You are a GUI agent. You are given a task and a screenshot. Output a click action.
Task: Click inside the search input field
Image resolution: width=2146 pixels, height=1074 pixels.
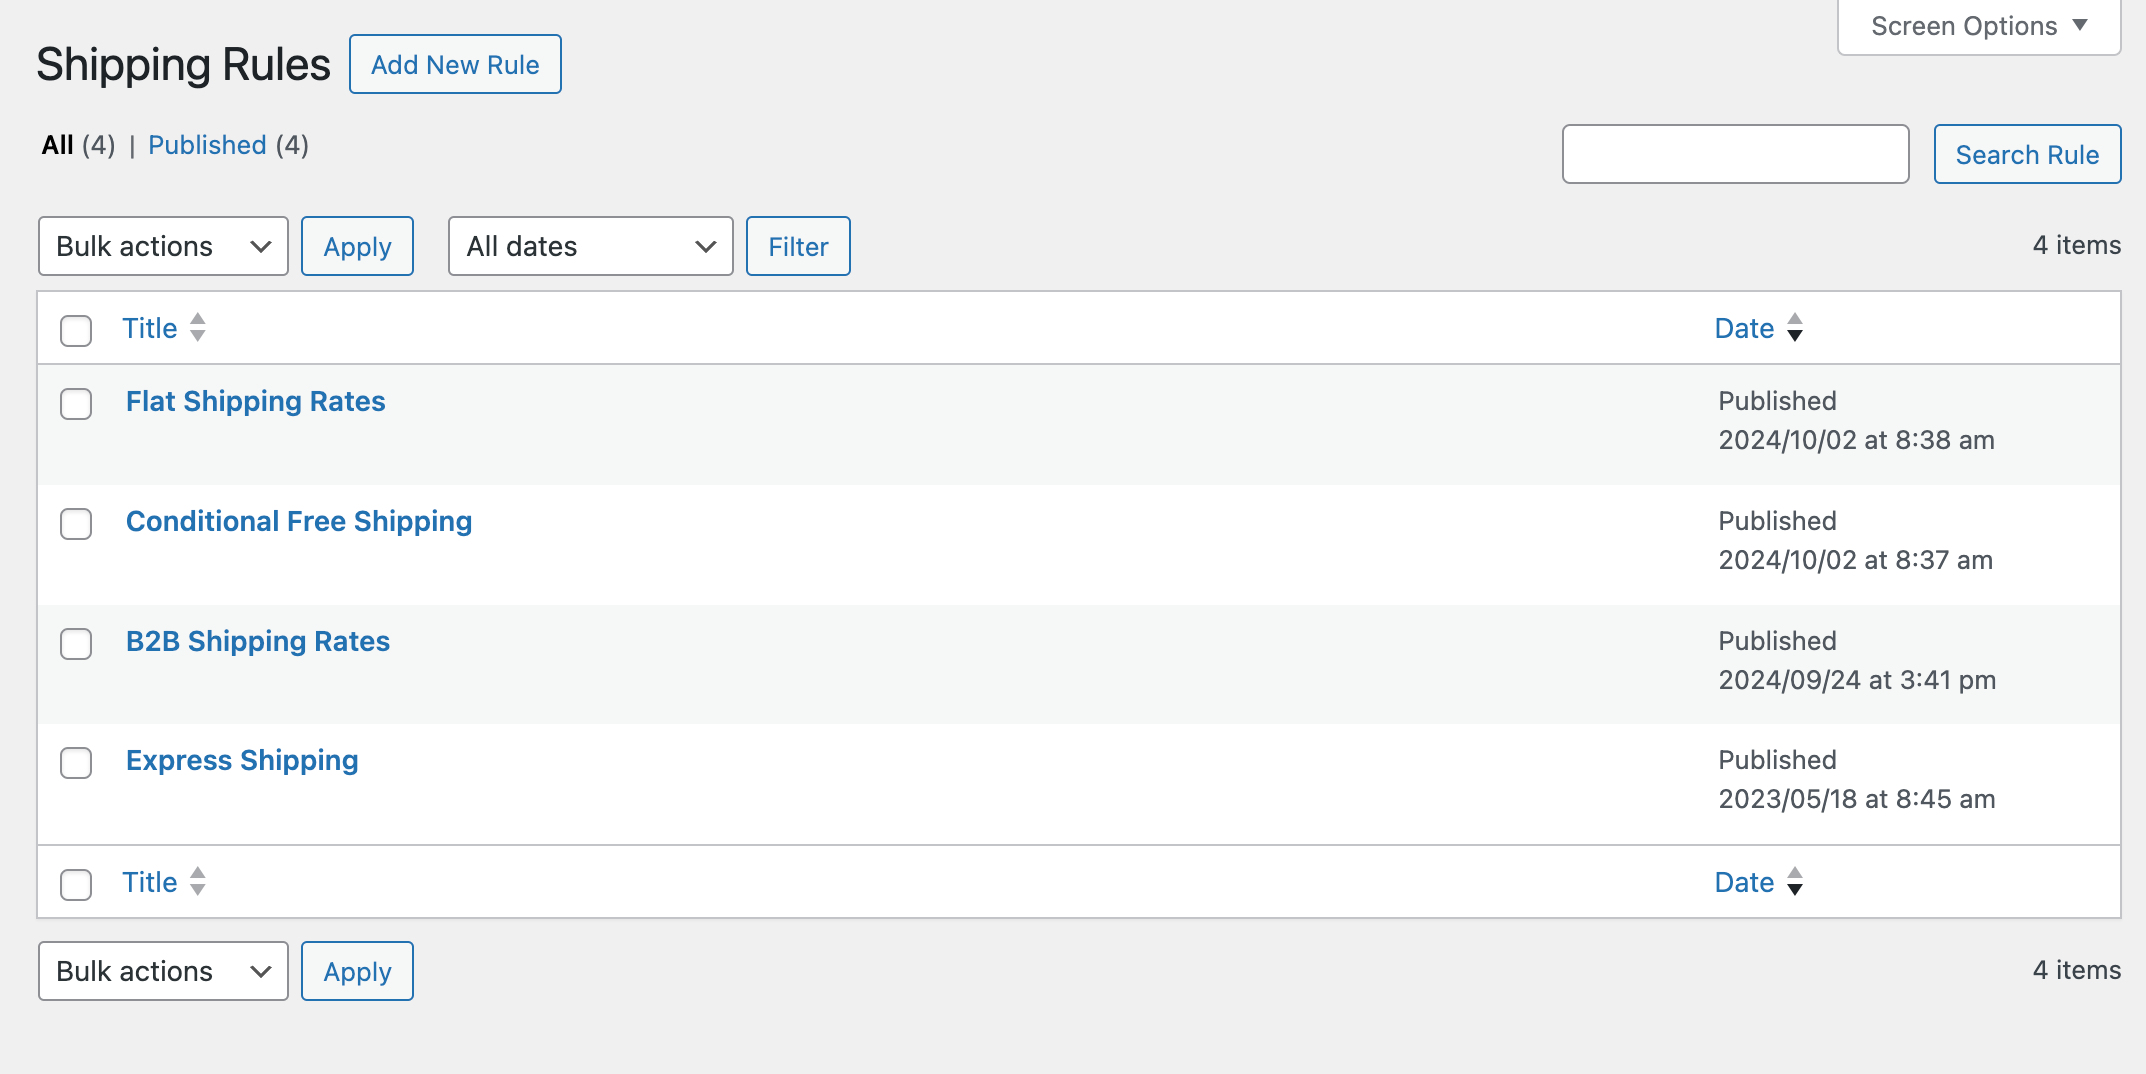1735,154
